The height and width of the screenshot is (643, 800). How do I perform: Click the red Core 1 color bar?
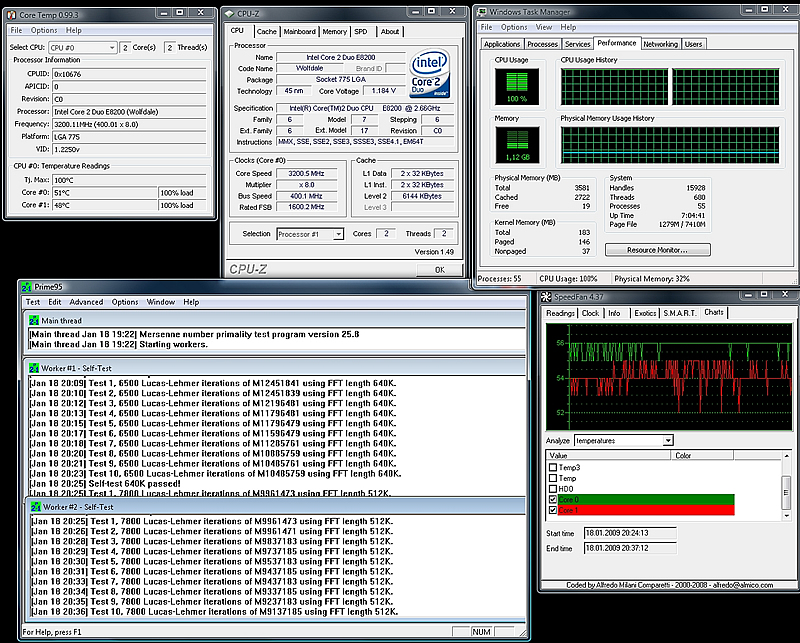pyautogui.click(x=645, y=510)
